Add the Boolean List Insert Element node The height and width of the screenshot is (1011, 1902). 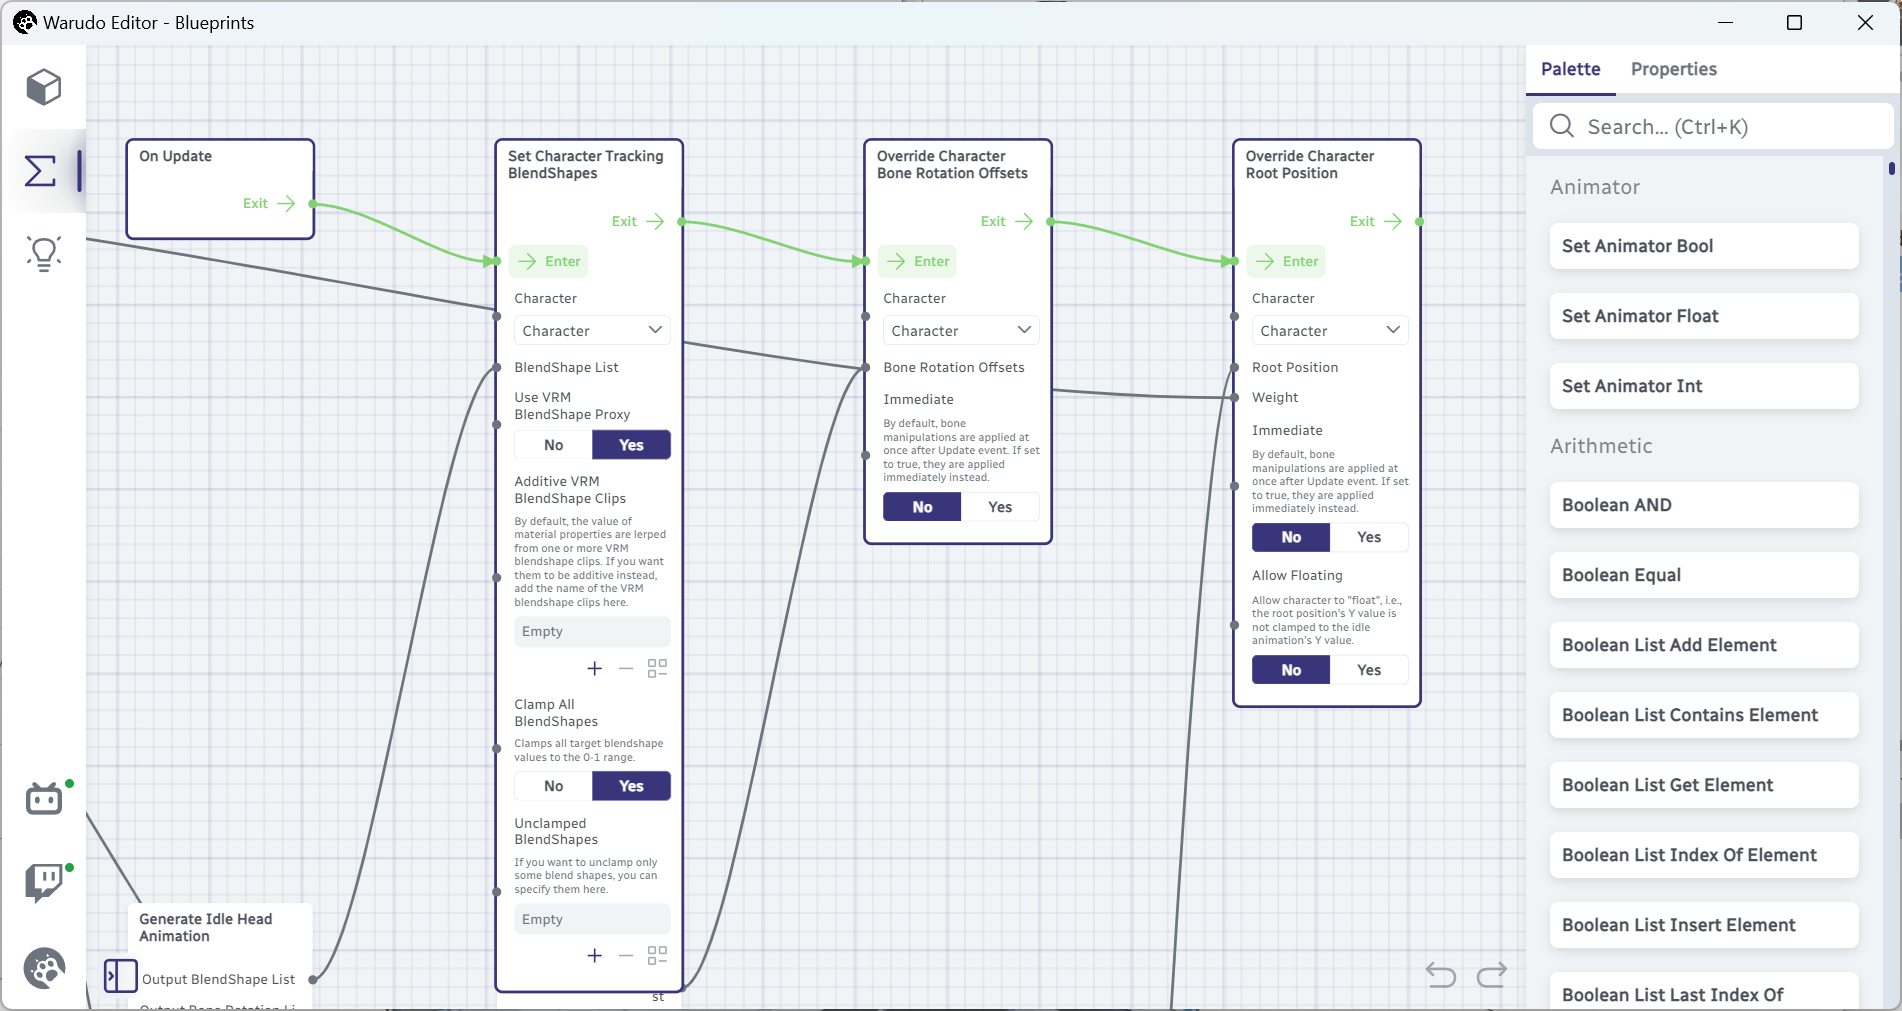coord(1704,925)
